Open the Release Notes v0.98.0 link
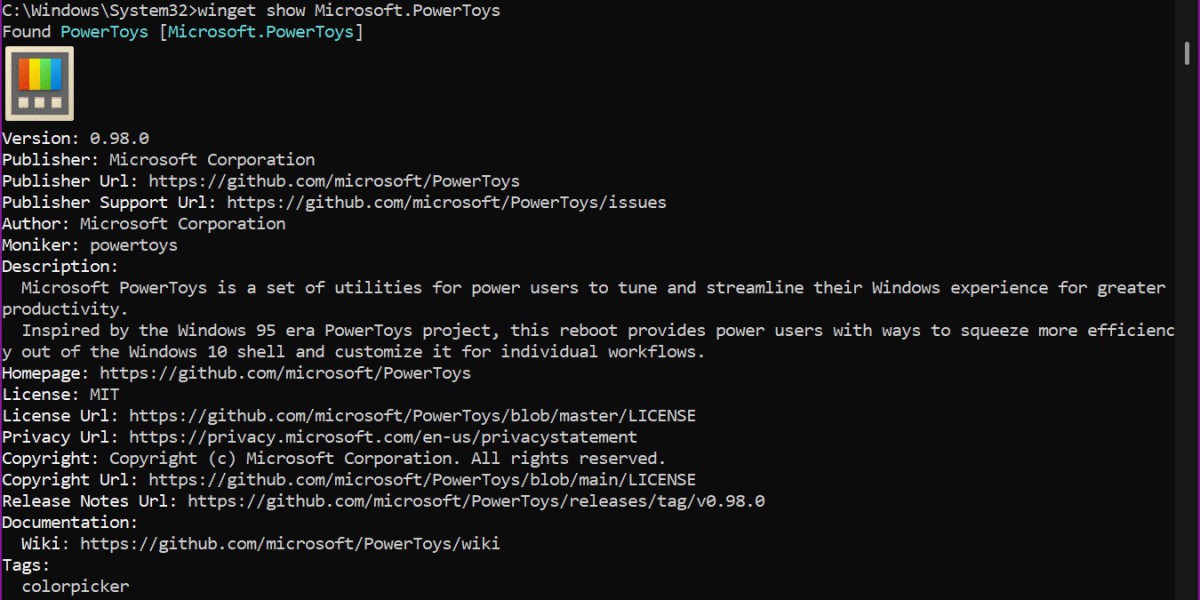Viewport: 1200px width, 600px height. [476, 501]
